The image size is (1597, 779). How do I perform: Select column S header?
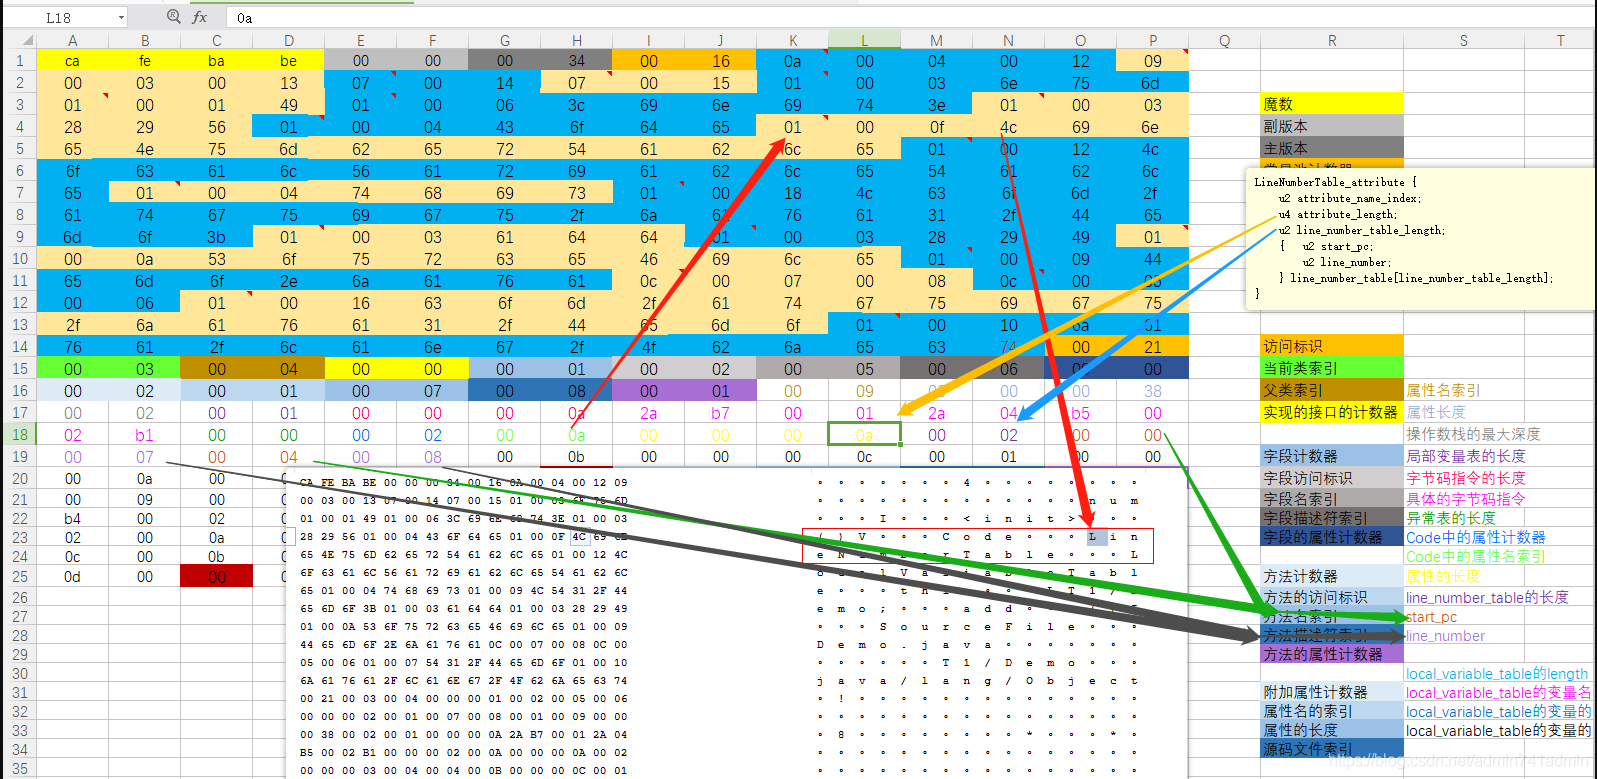click(x=1464, y=41)
